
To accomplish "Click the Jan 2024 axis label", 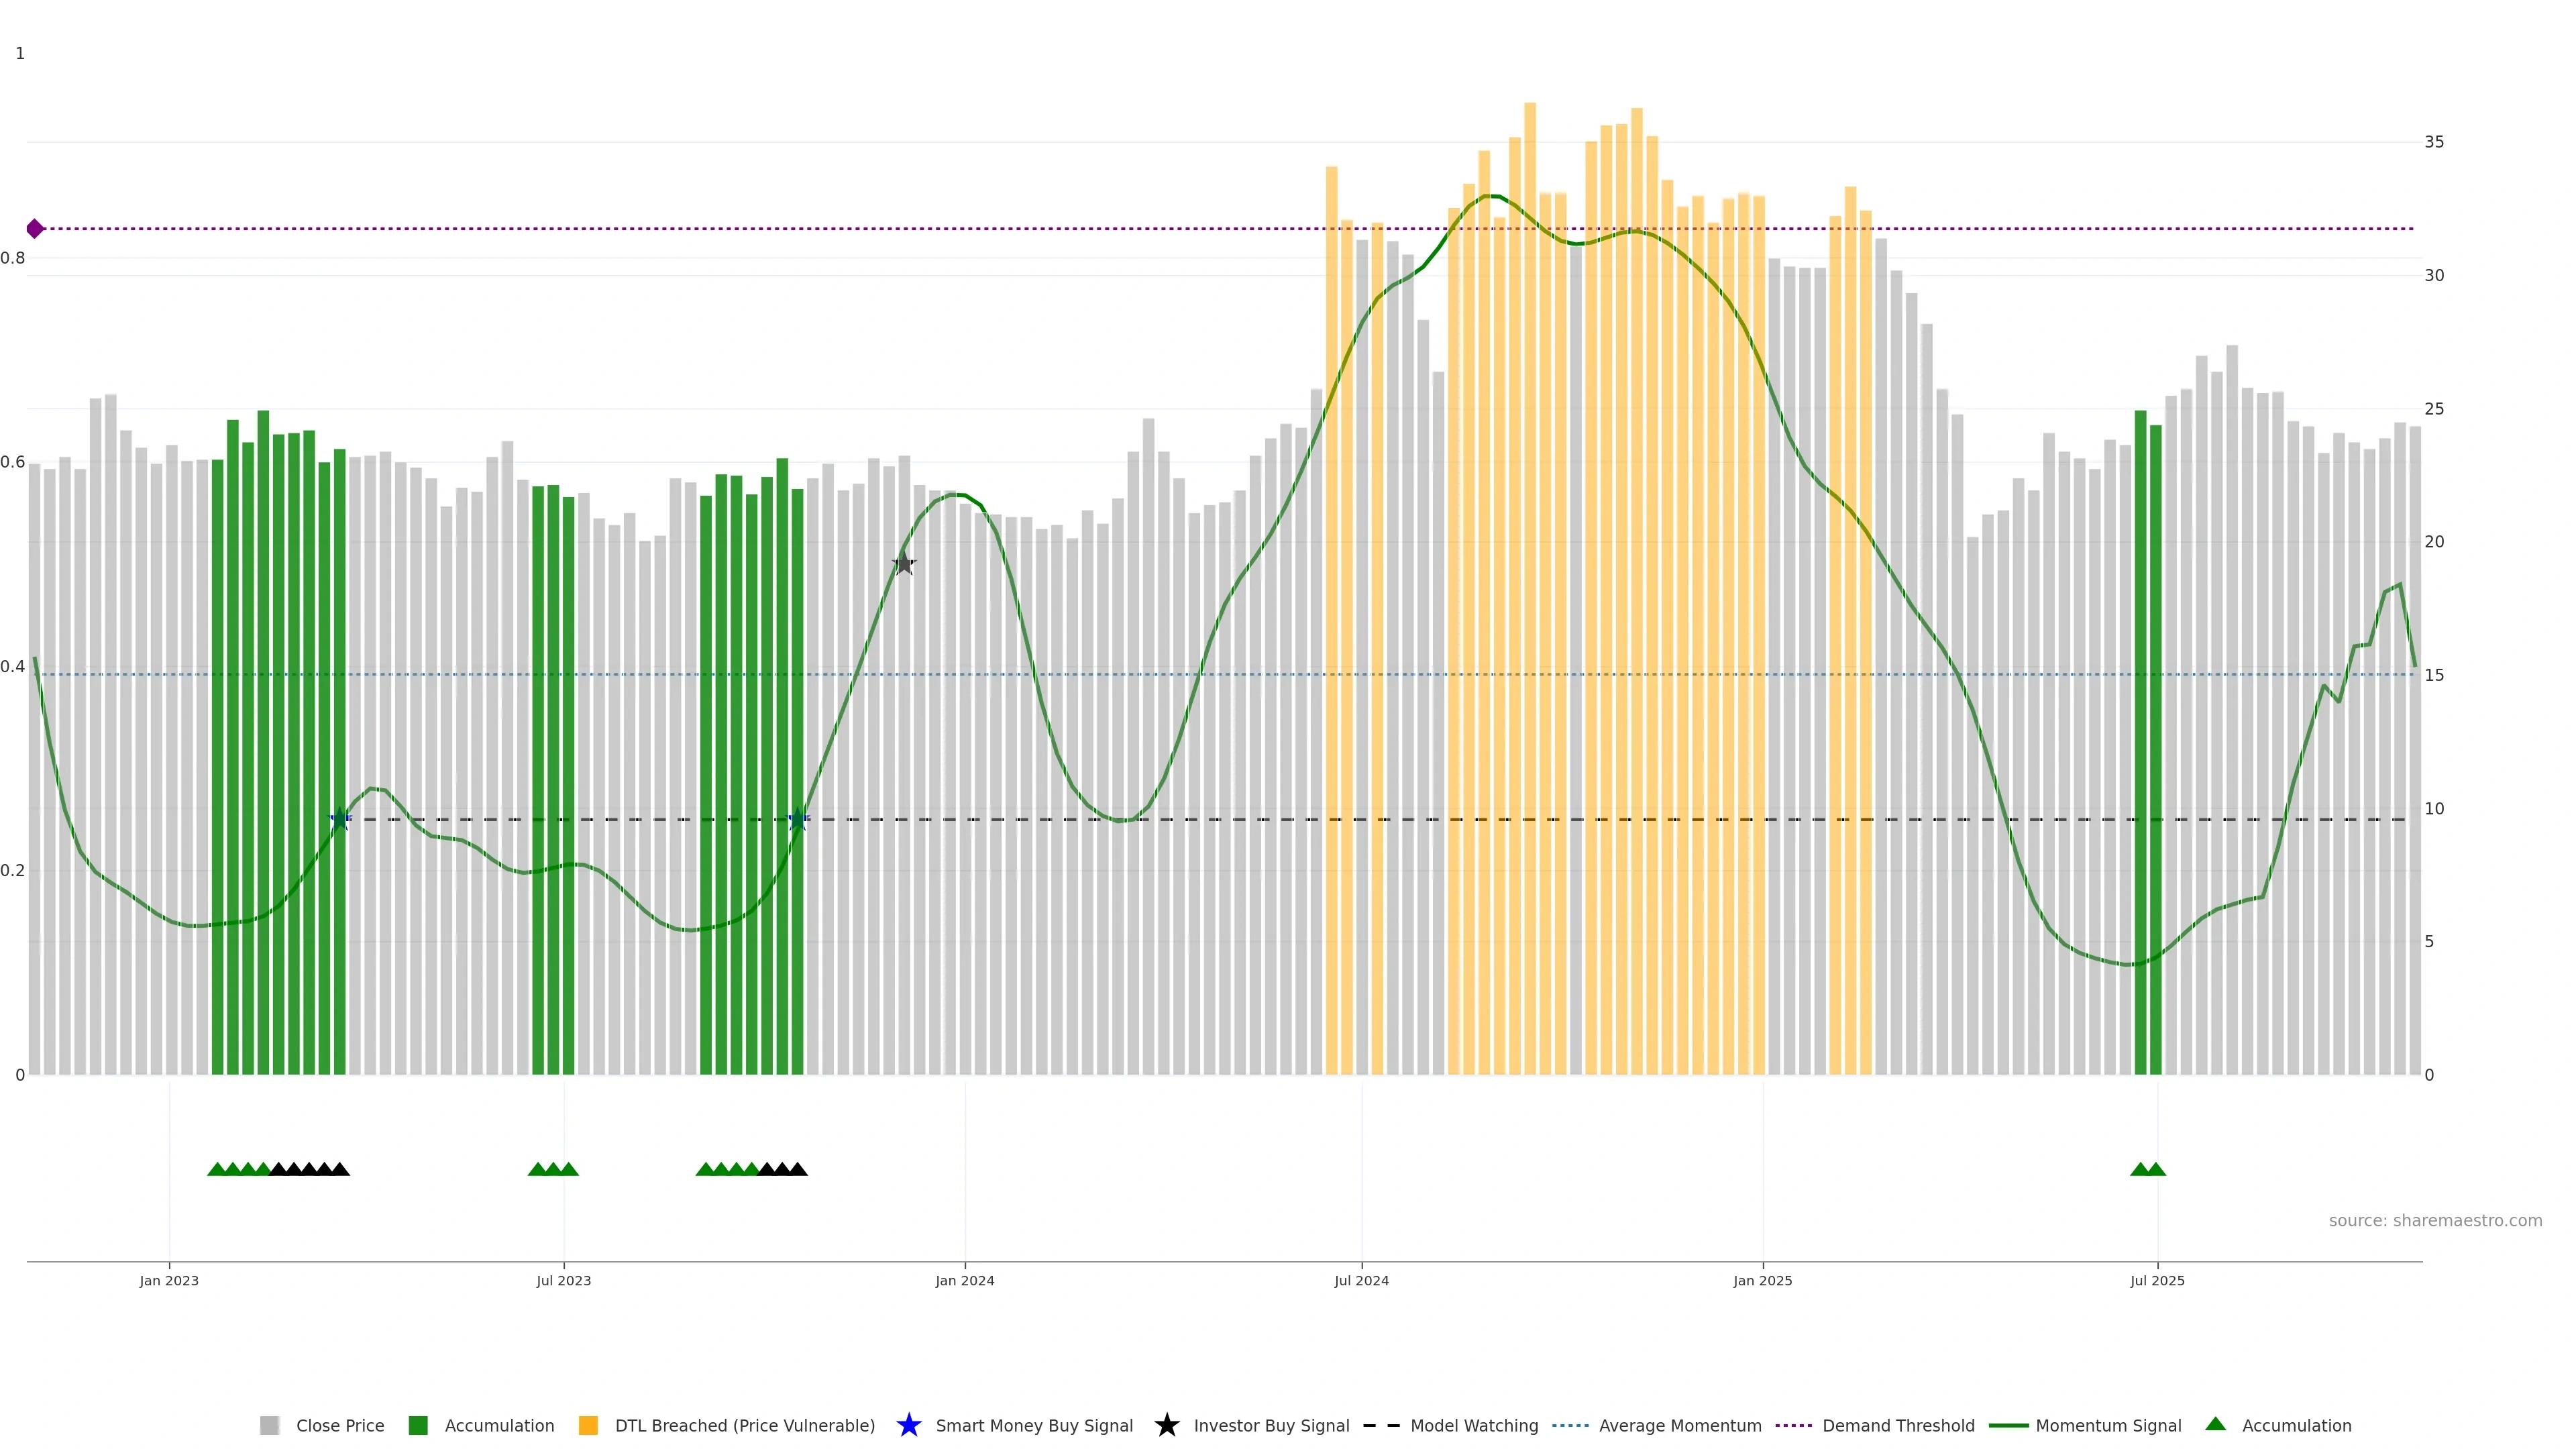I will pyautogui.click(x=964, y=1280).
